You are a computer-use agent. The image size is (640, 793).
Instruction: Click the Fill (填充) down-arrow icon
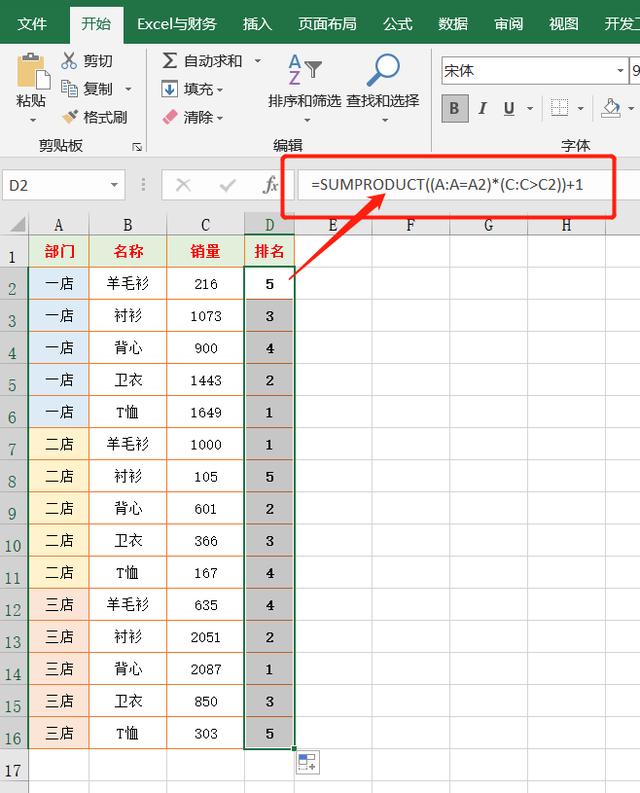click(169, 90)
